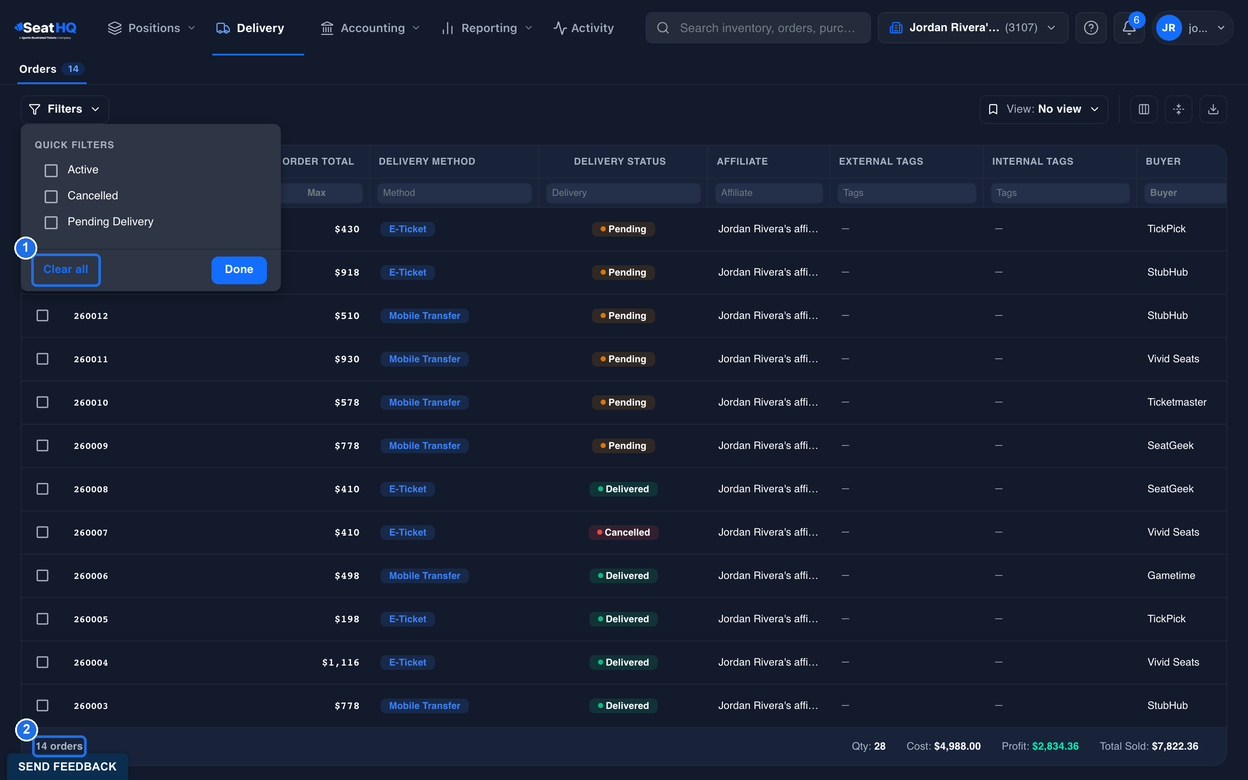
Task: Click the Delivery status filter field
Action: (x=624, y=193)
